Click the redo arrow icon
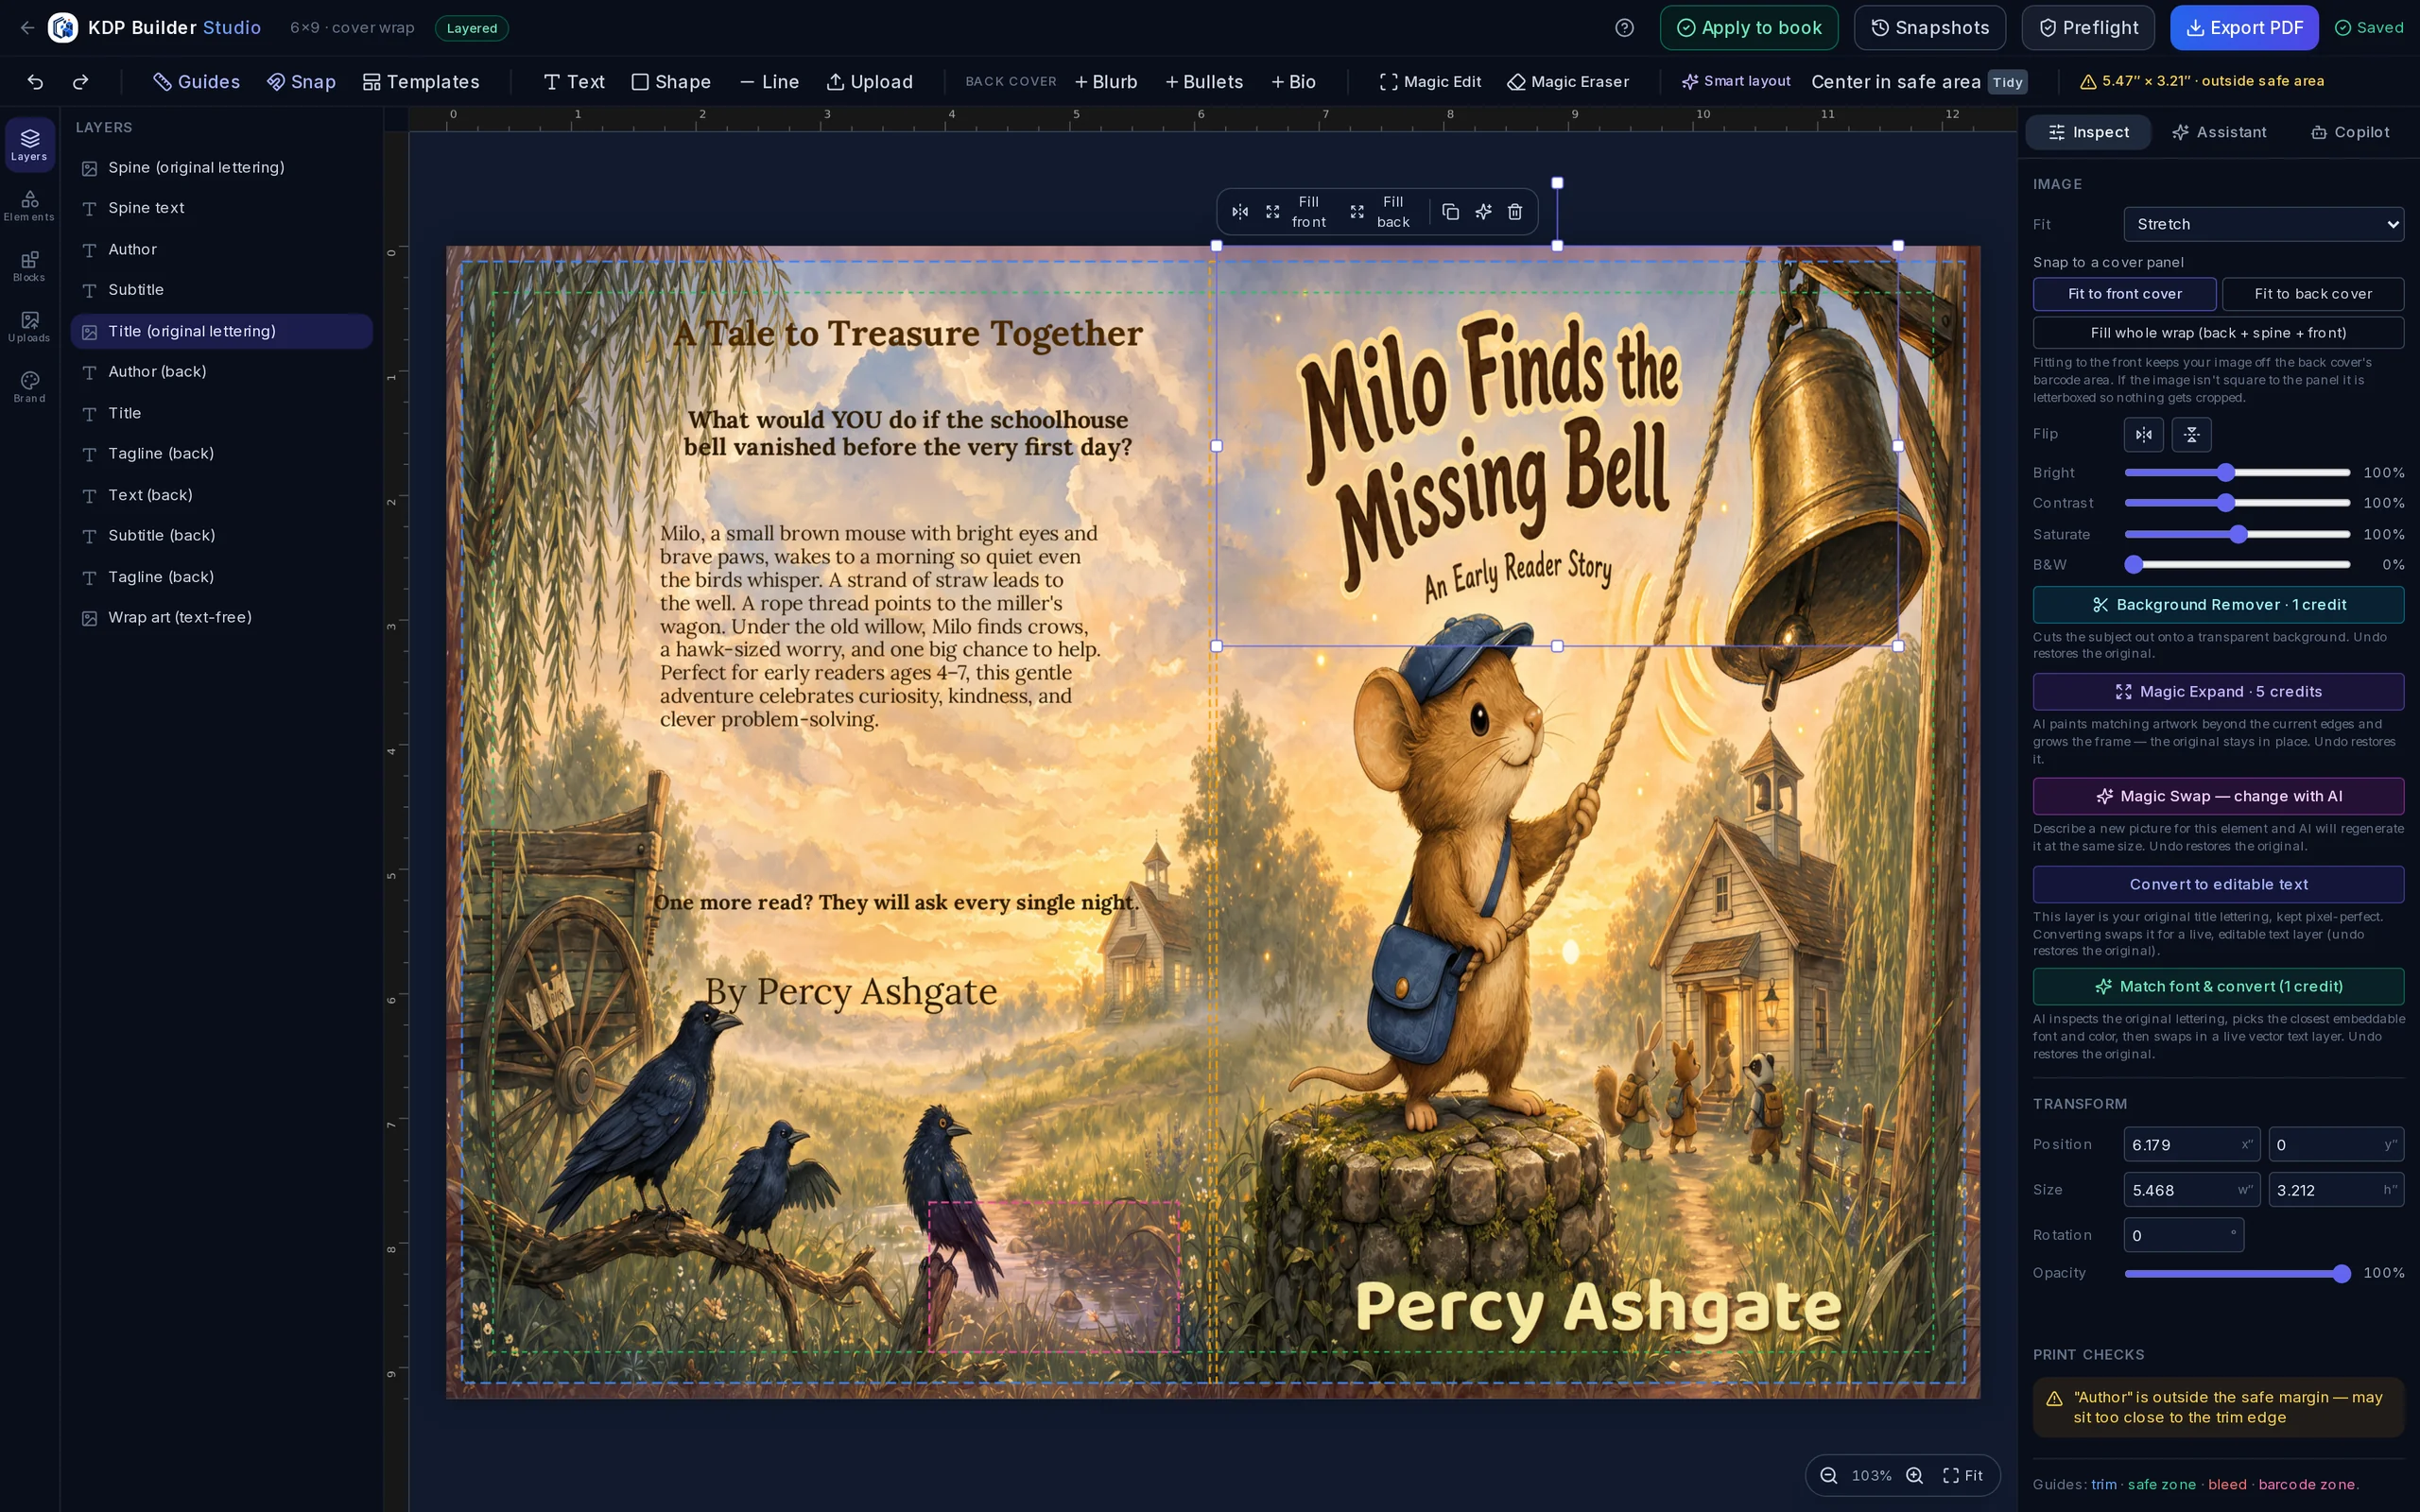This screenshot has height=1512, width=2420. coord(80,82)
